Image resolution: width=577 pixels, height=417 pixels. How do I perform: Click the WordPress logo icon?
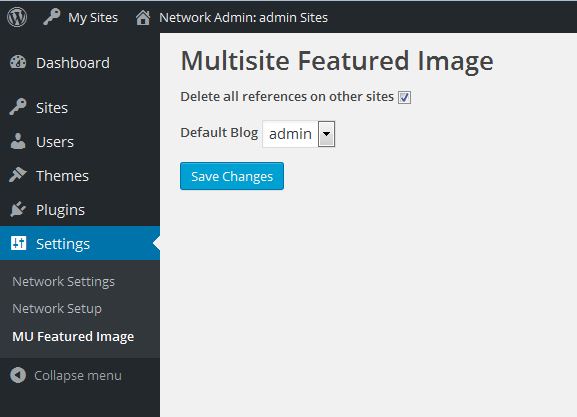tap(17, 17)
